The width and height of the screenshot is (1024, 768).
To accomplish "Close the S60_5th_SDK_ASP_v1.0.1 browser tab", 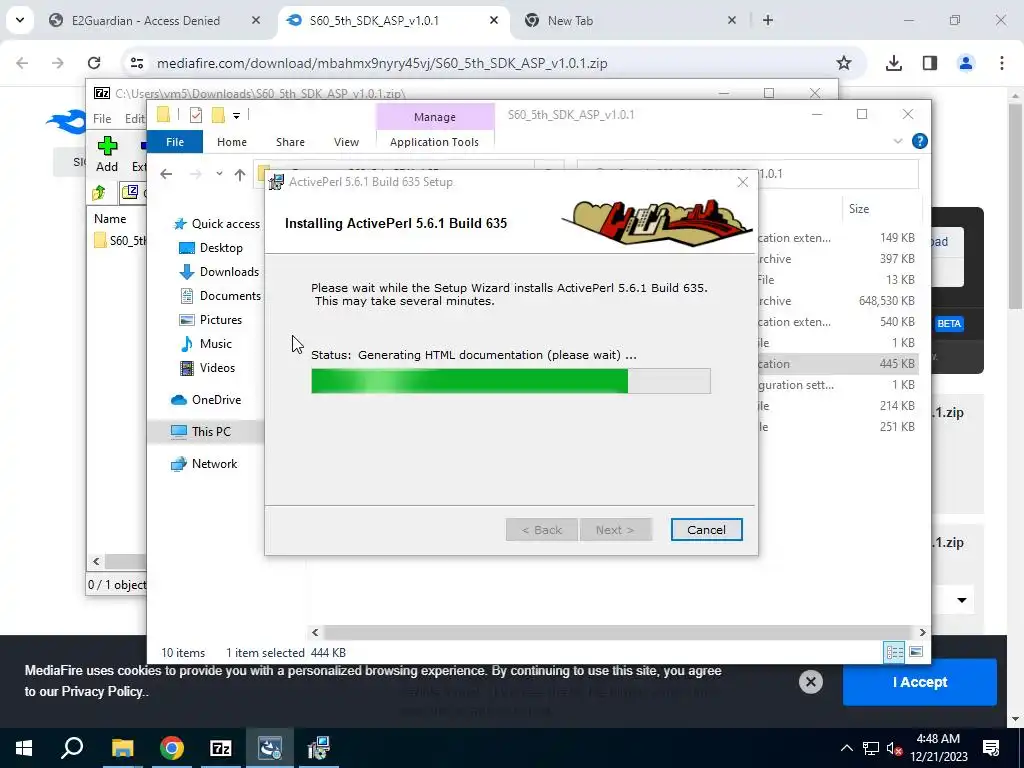I will coord(494,20).
